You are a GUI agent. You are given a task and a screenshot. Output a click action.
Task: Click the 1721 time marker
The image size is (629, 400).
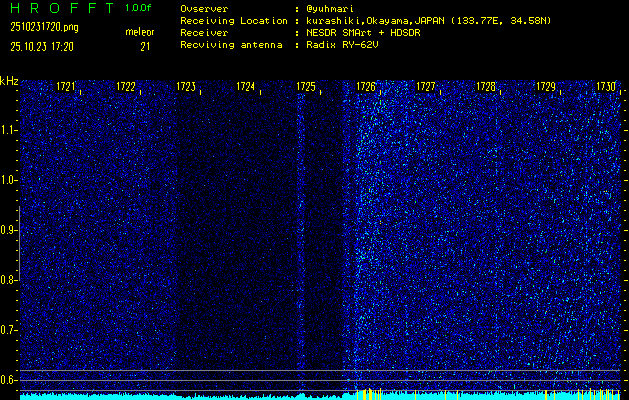click(x=66, y=87)
